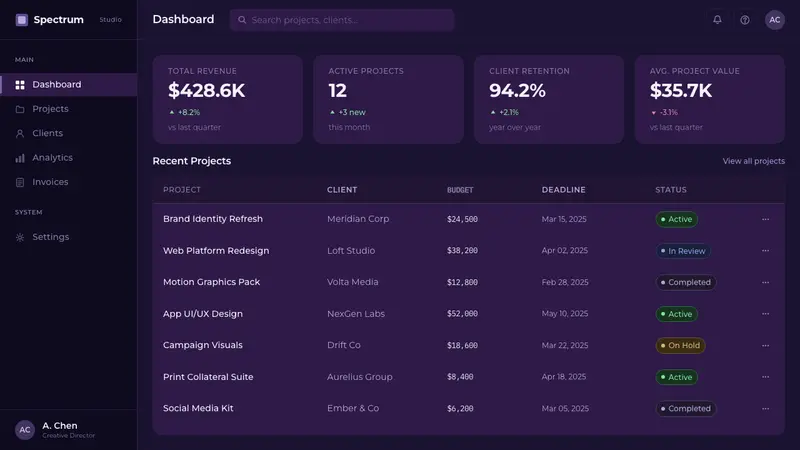Click the search magnifier icon
The image size is (800, 450).
pyautogui.click(x=242, y=20)
